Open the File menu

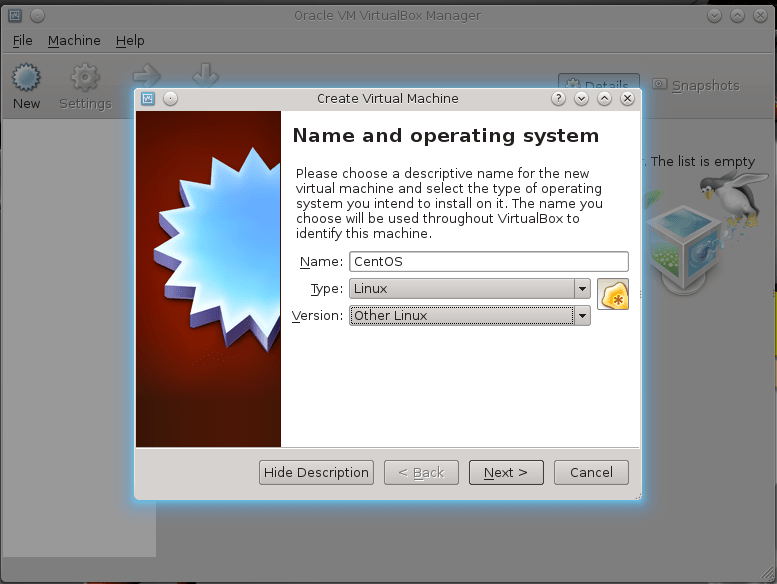(22, 41)
